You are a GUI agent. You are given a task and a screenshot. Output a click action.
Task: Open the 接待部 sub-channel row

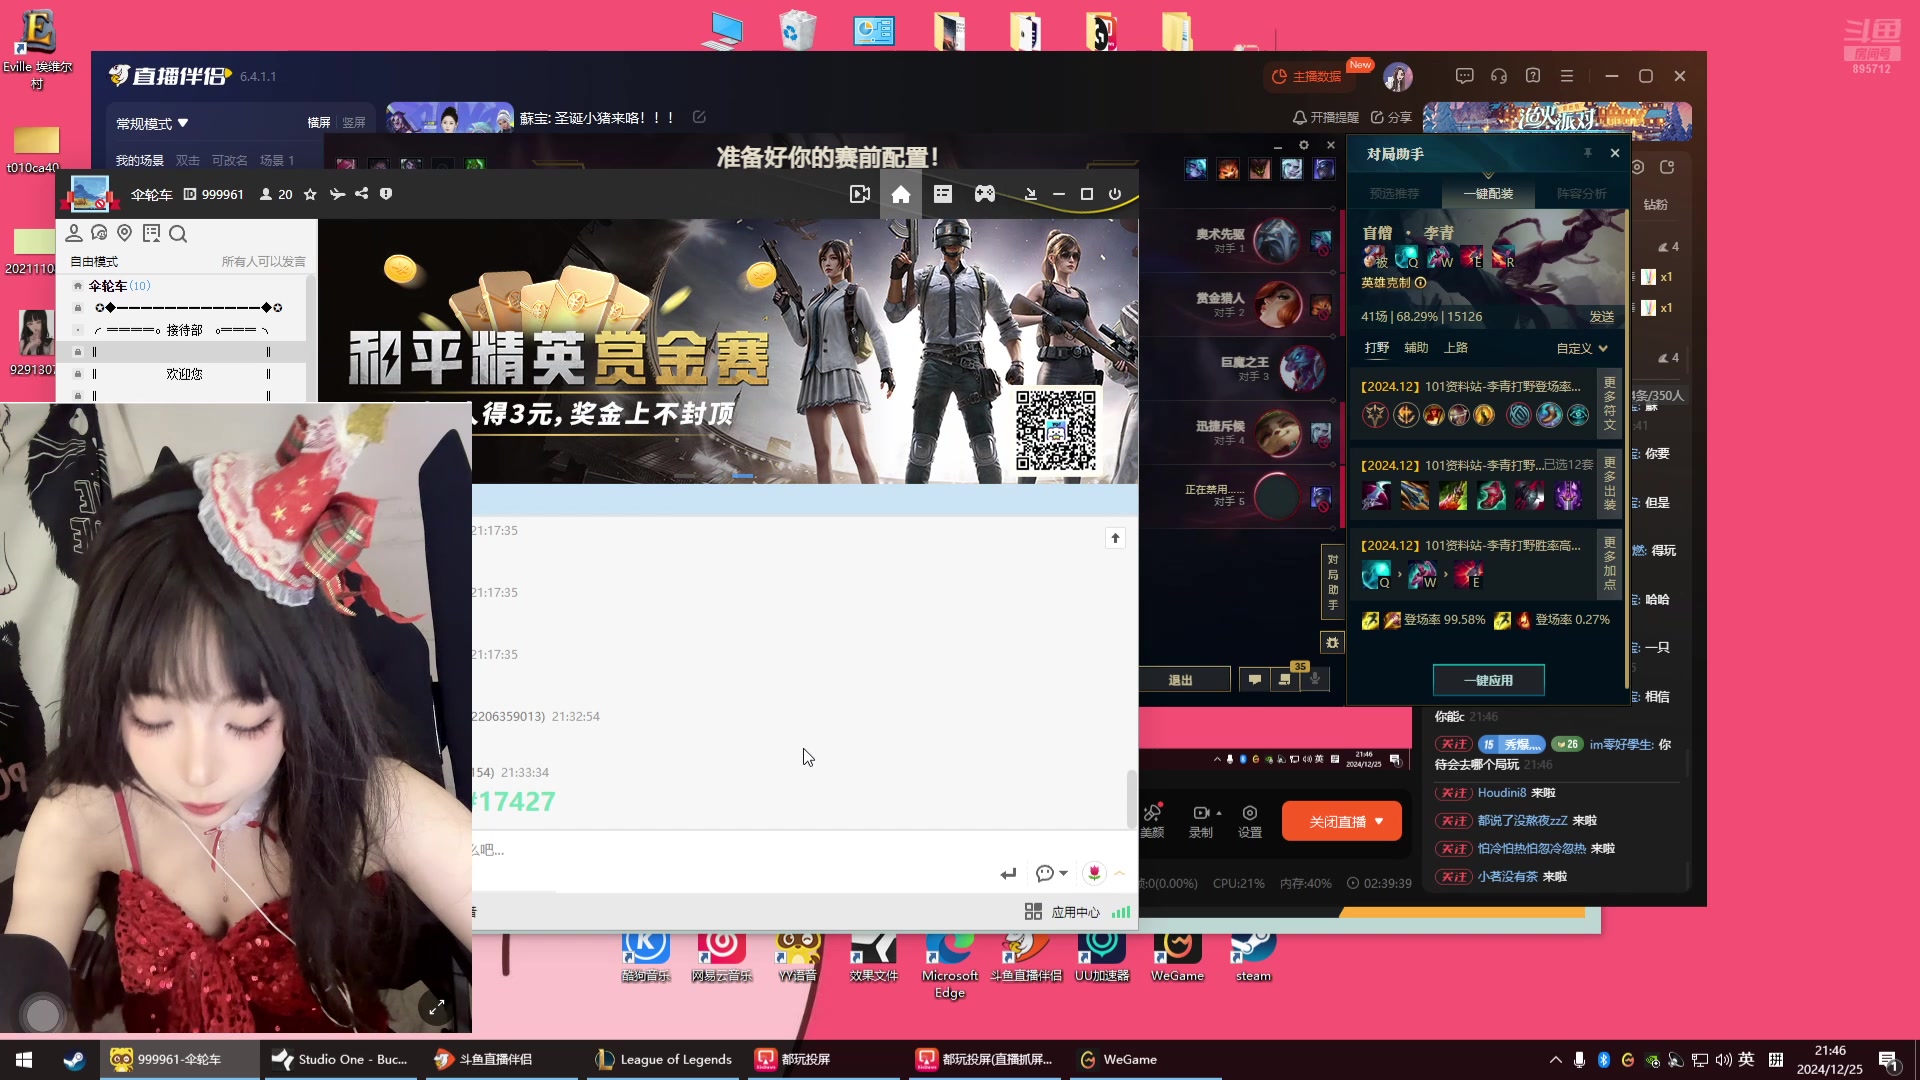tap(184, 330)
